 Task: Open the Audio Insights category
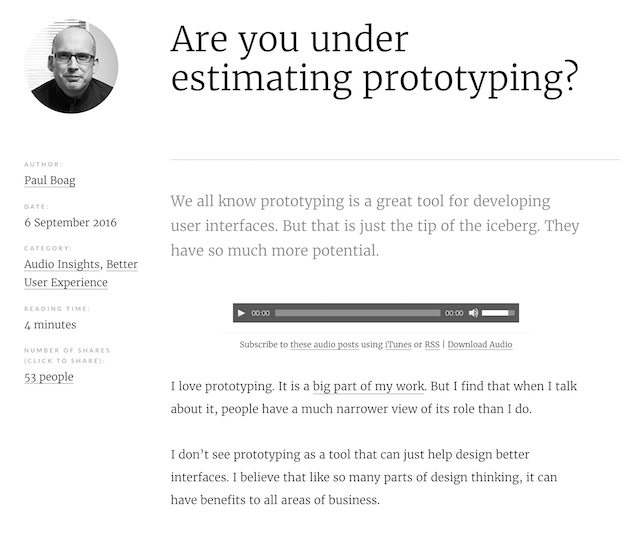tap(62, 265)
